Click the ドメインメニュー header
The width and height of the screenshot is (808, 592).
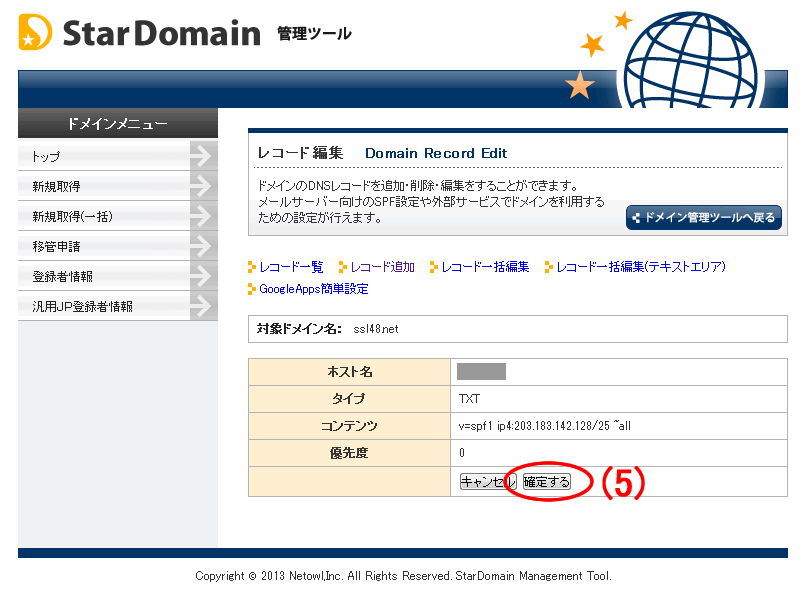117,124
